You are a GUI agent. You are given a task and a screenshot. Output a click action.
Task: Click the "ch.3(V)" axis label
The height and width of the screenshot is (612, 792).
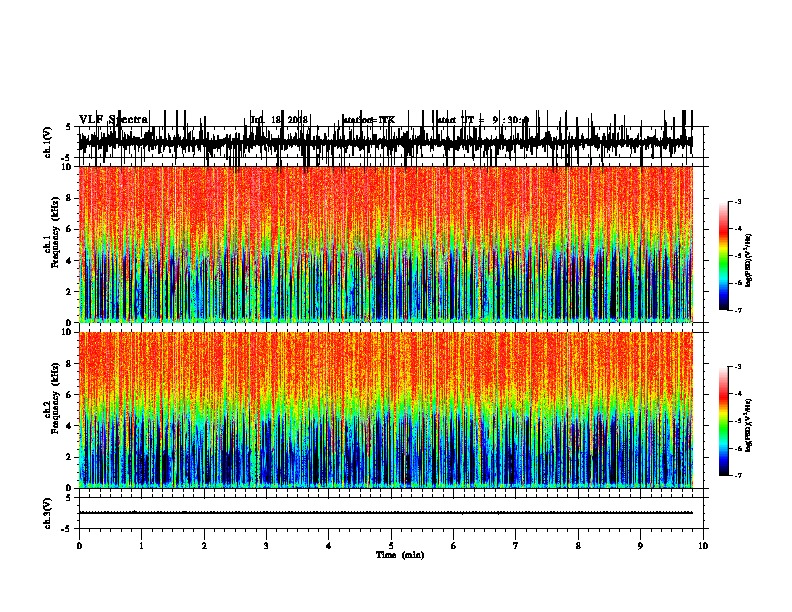click(x=47, y=513)
